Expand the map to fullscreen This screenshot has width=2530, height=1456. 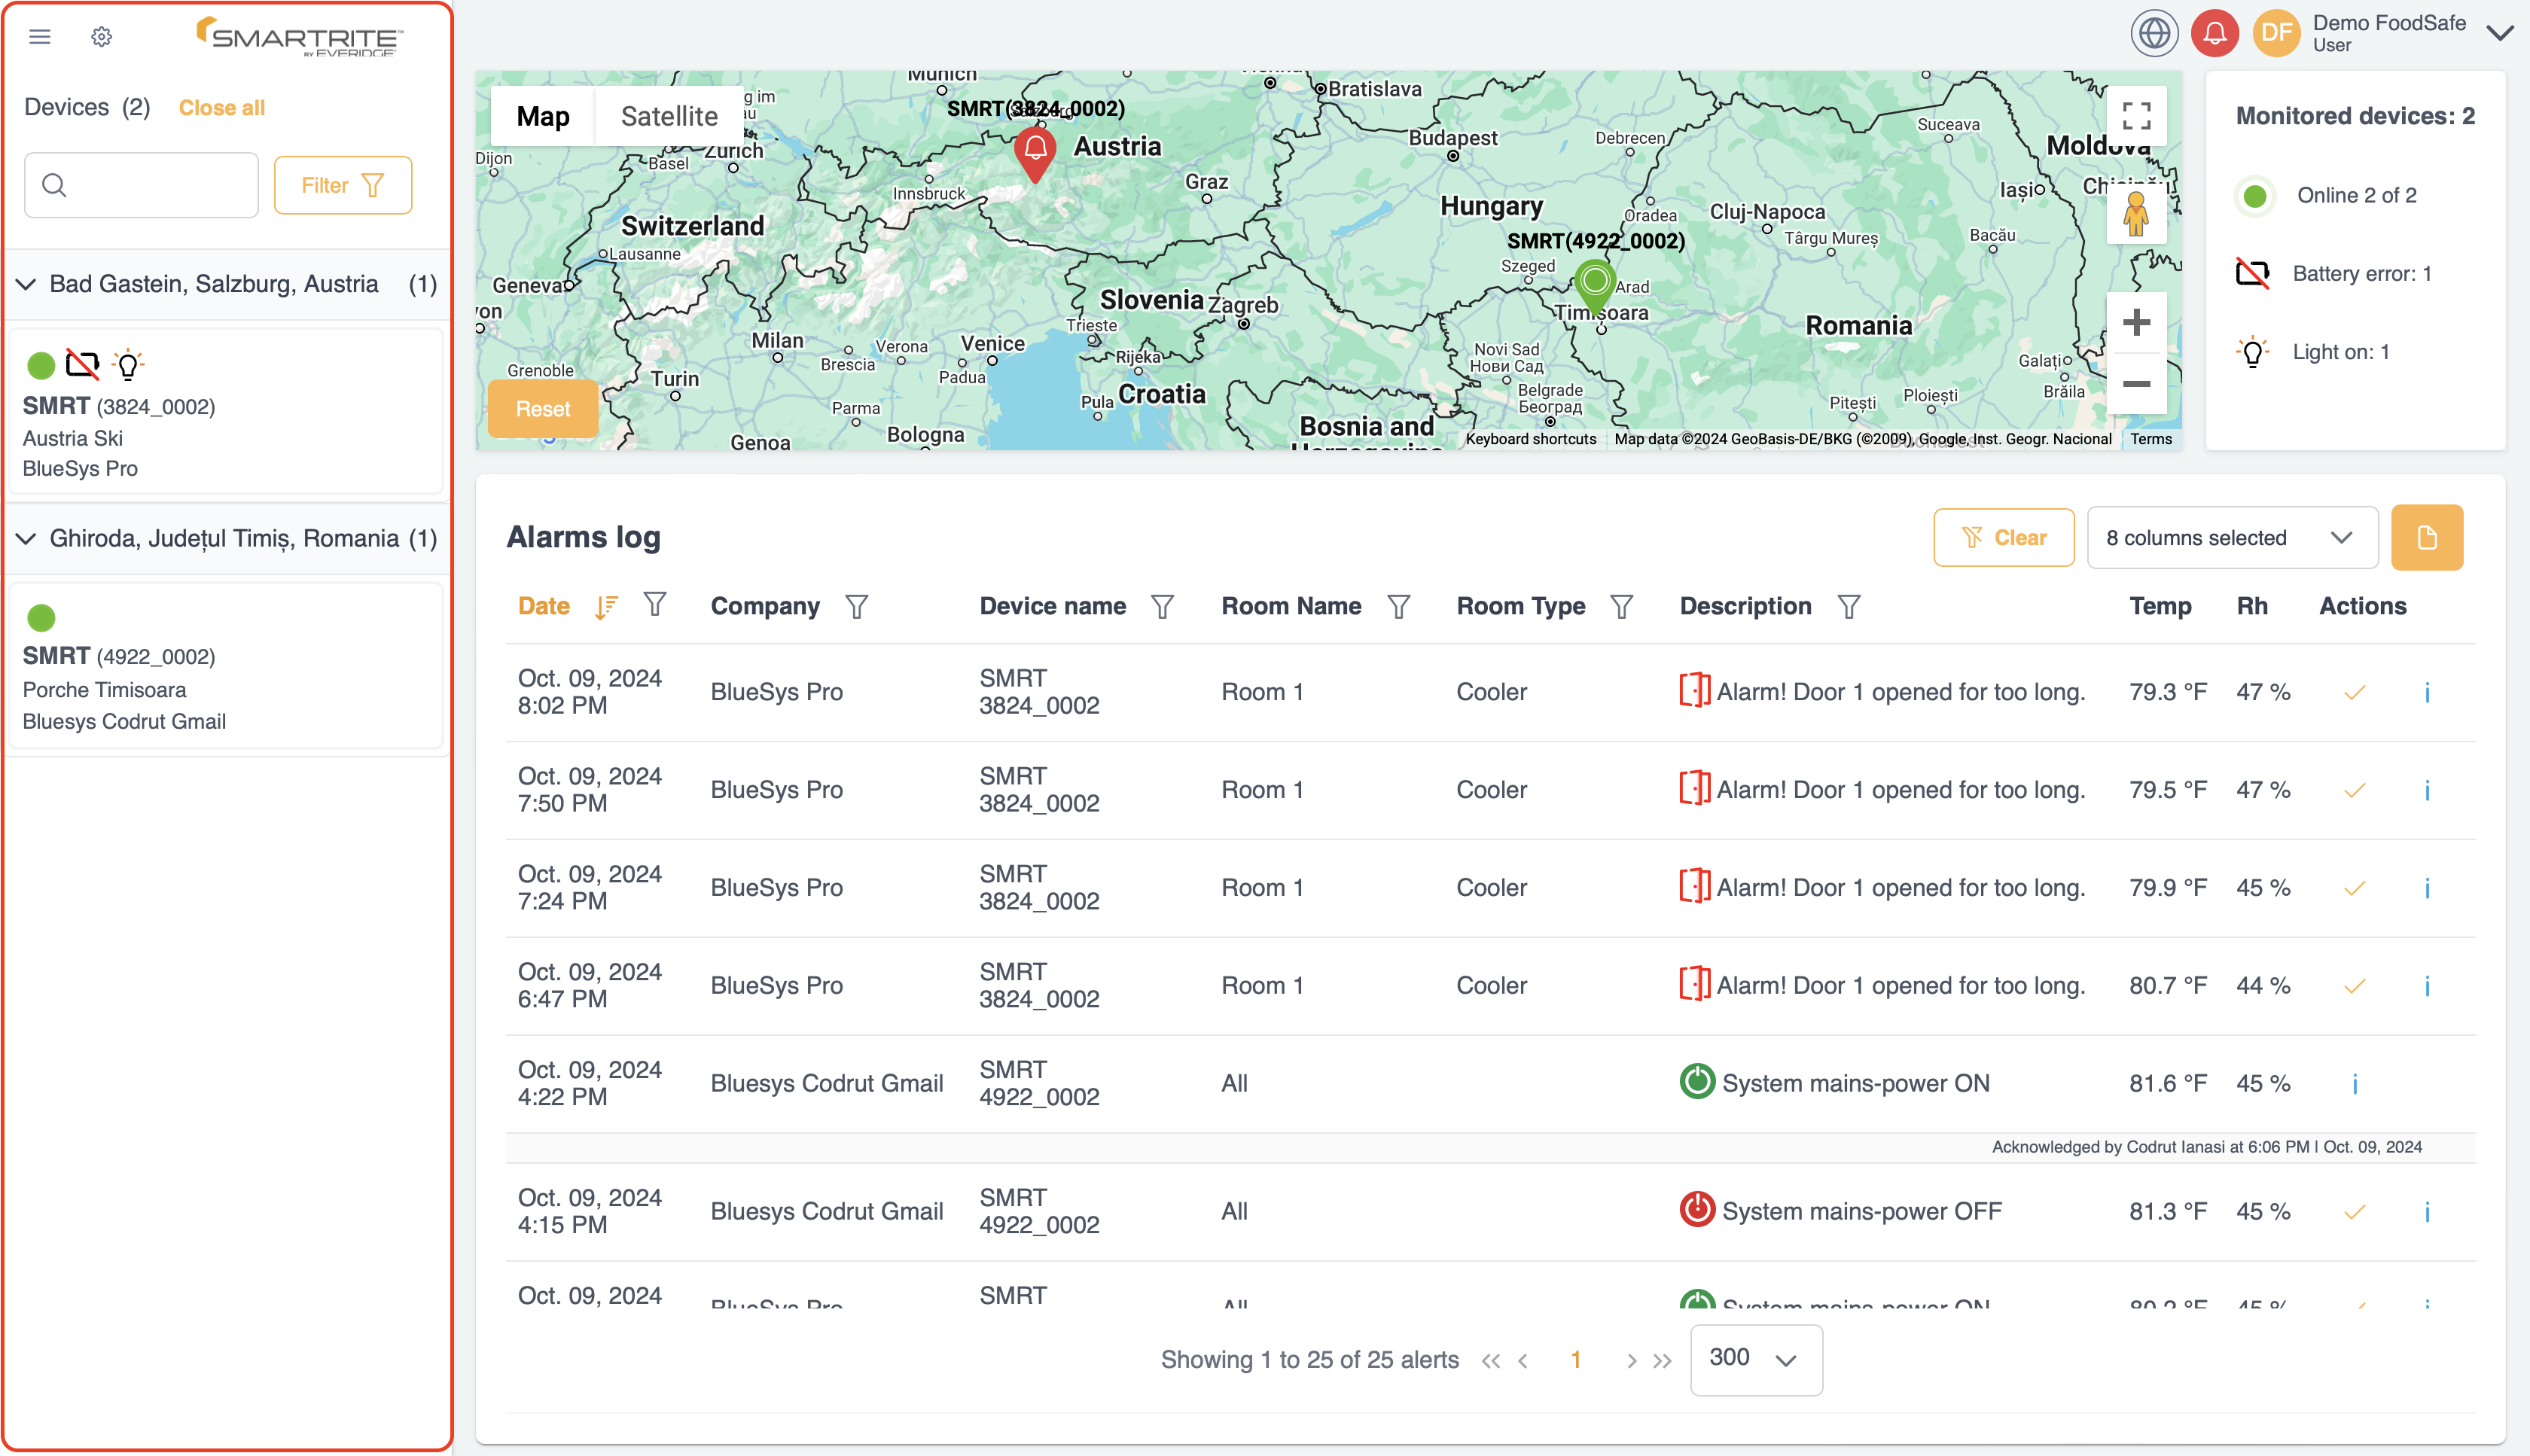(x=2137, y=116)
